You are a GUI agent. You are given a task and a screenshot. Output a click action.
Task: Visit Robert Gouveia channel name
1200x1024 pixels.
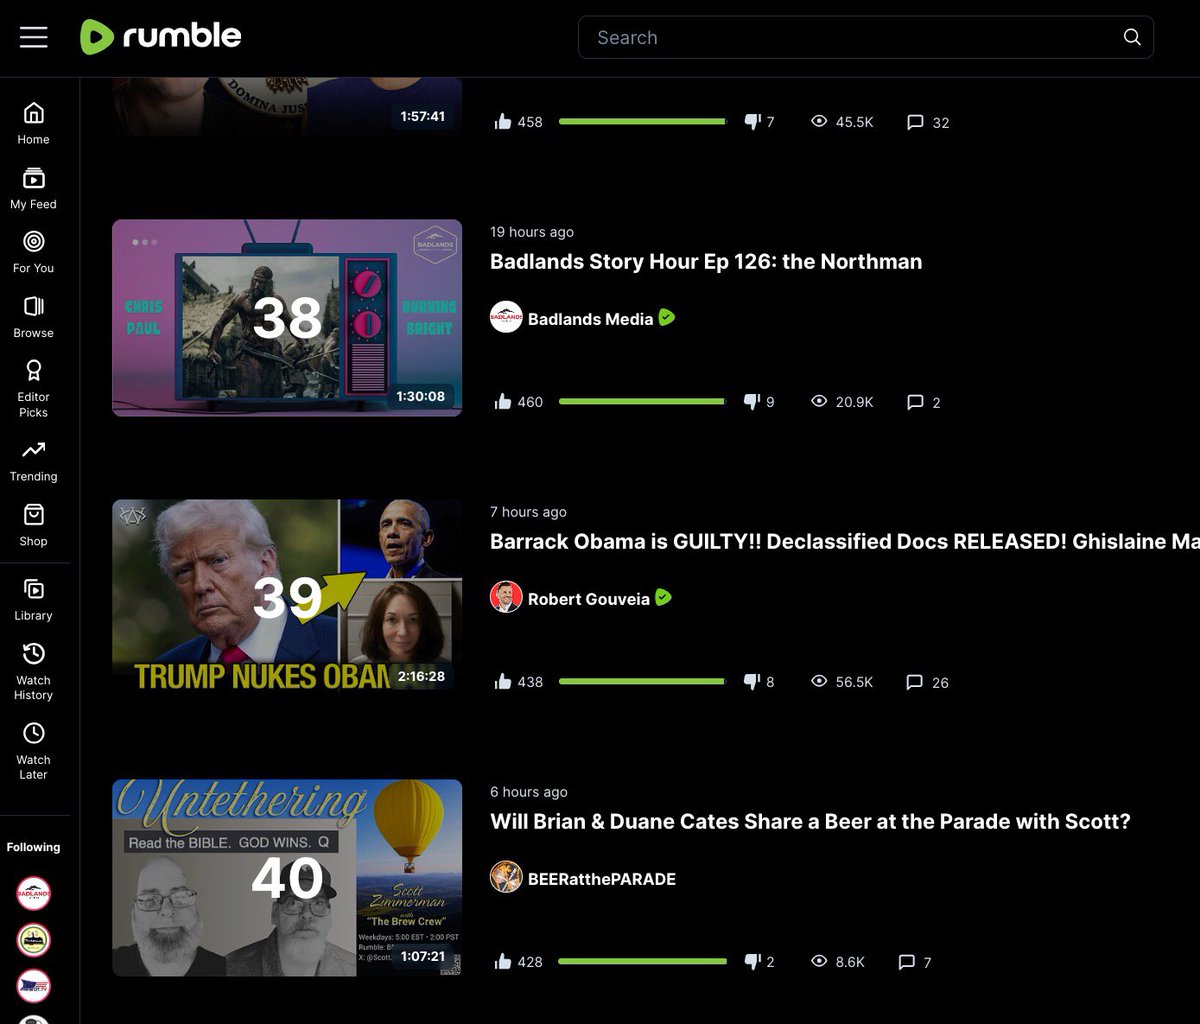[589, 599]
